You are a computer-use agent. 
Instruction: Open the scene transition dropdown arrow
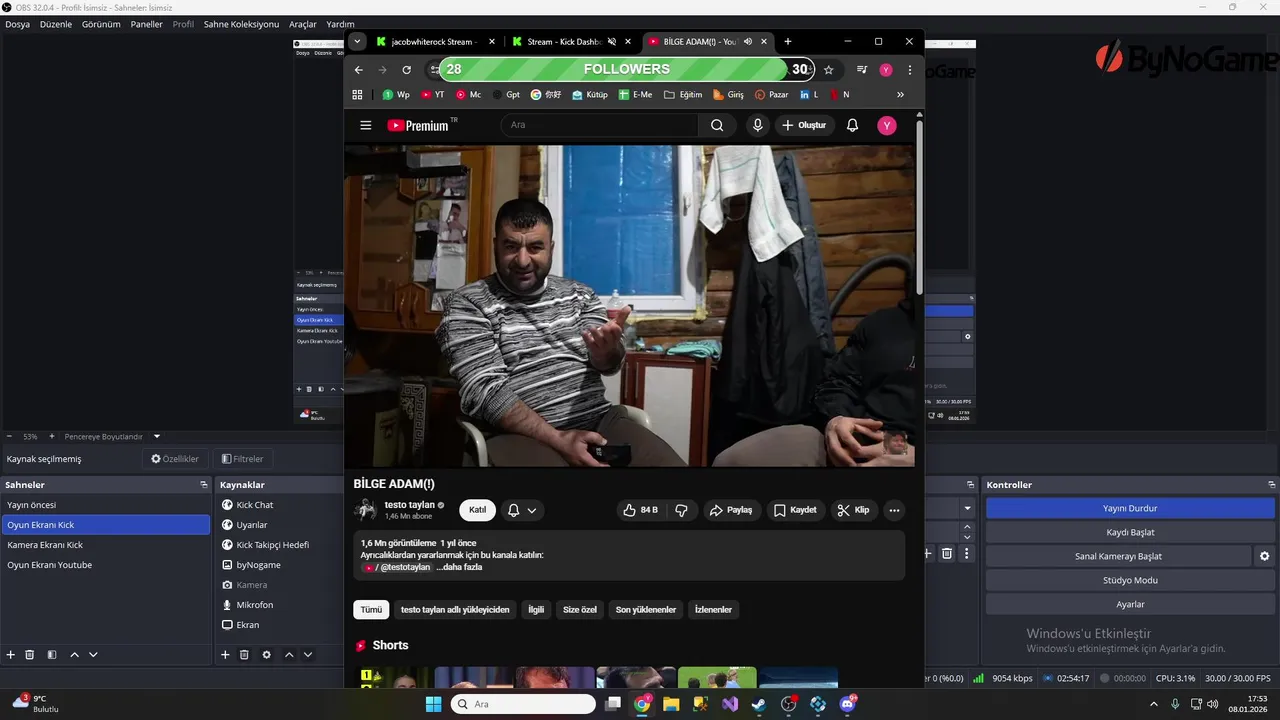tap(967, 508)
